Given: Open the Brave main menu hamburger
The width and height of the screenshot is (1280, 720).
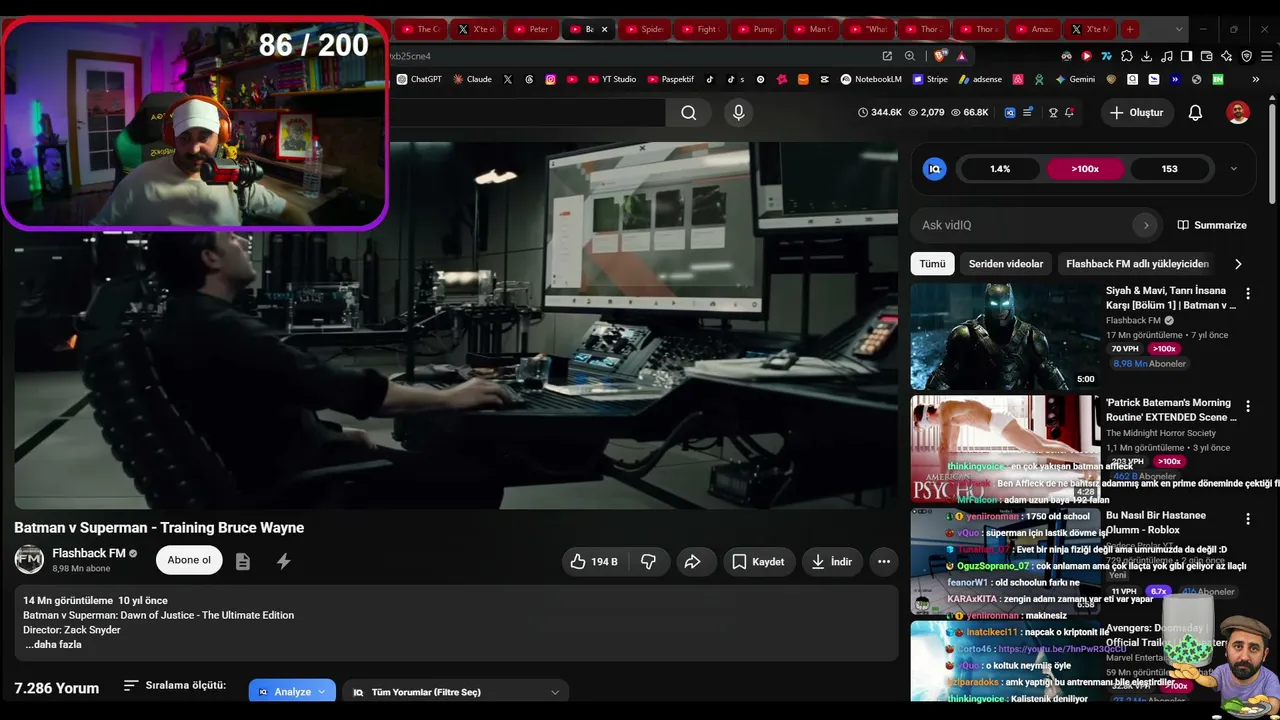Looking at the screenshot, I should pyautogui.click(x=1267, y=56).
